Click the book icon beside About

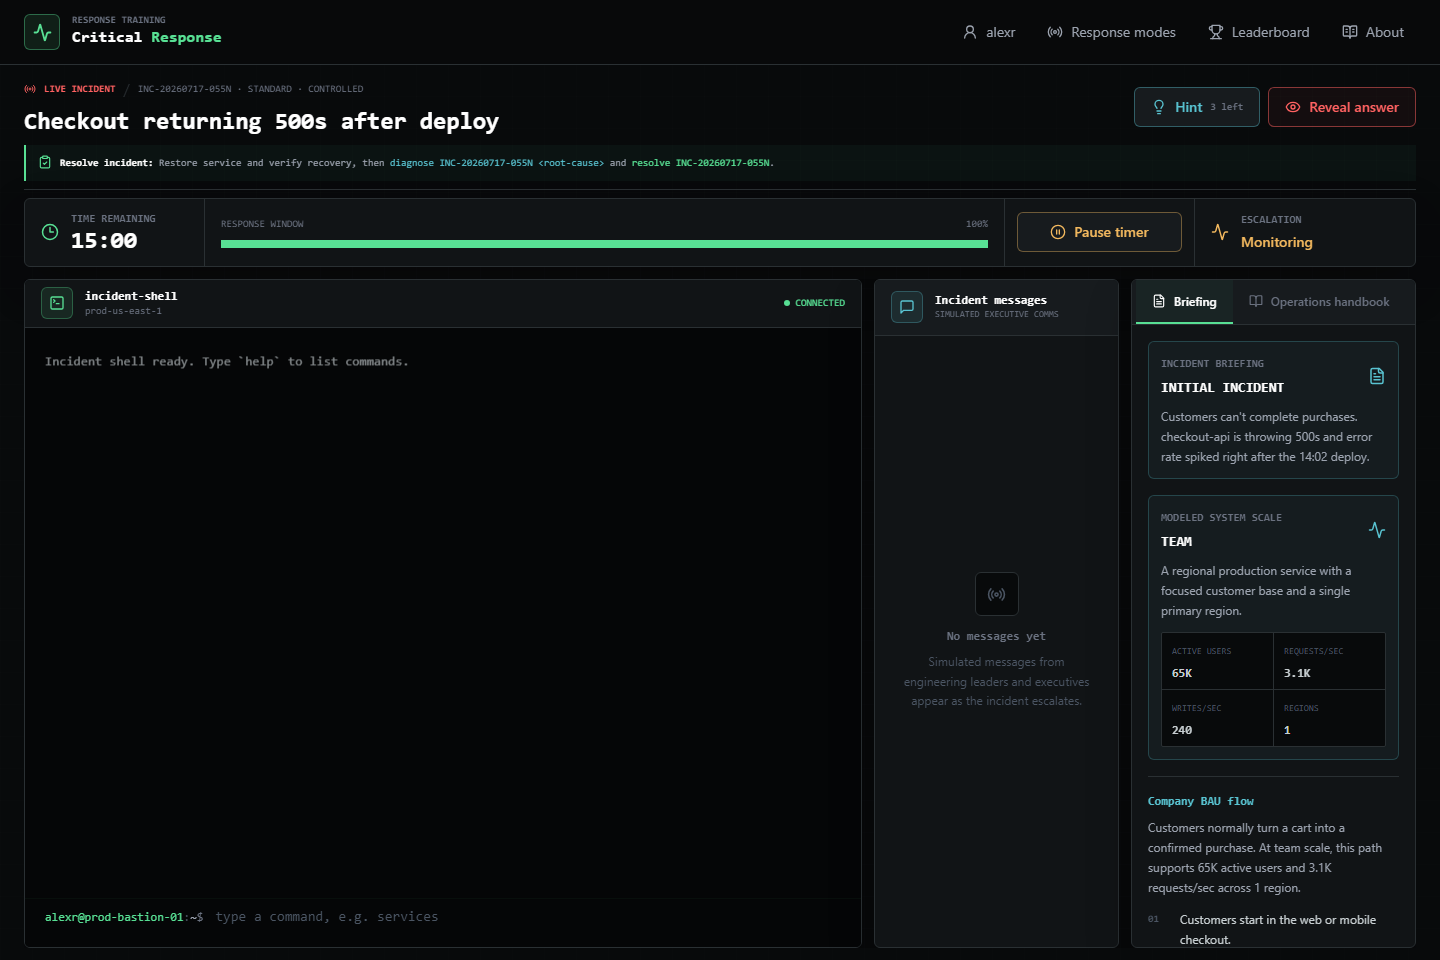click(1350, 32)
